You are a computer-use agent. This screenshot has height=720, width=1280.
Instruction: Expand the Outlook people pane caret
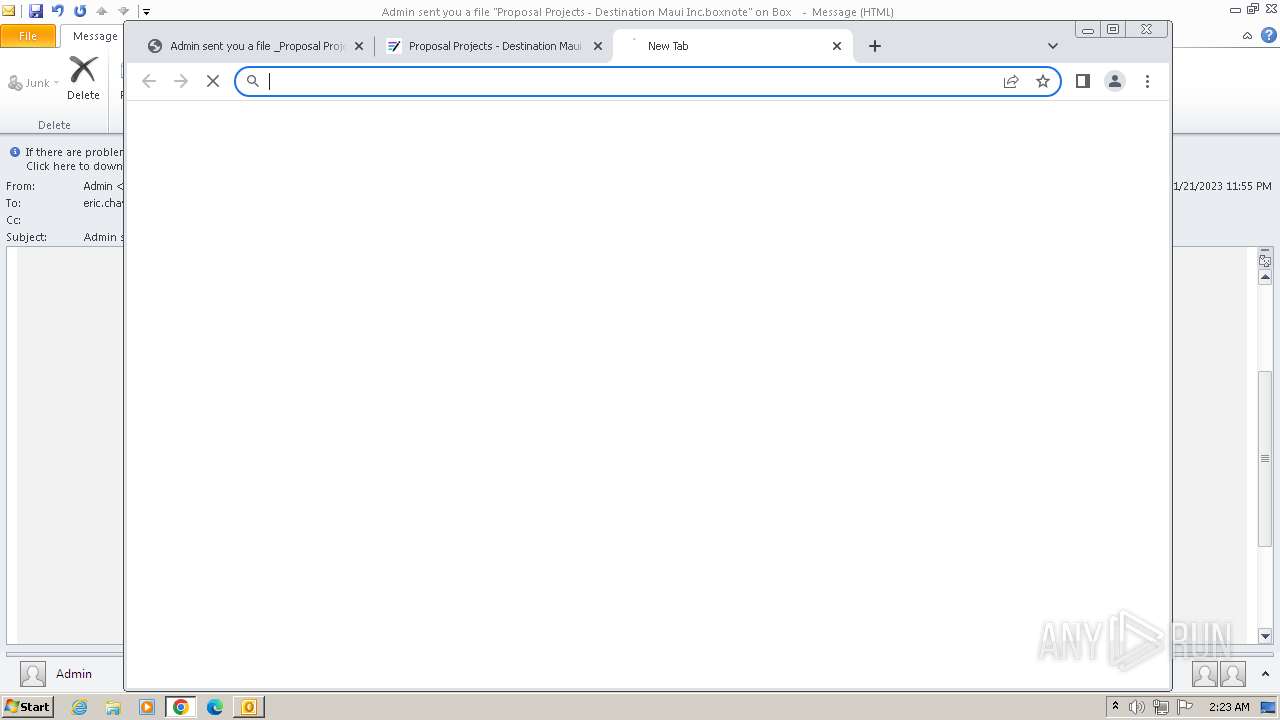1265,674
